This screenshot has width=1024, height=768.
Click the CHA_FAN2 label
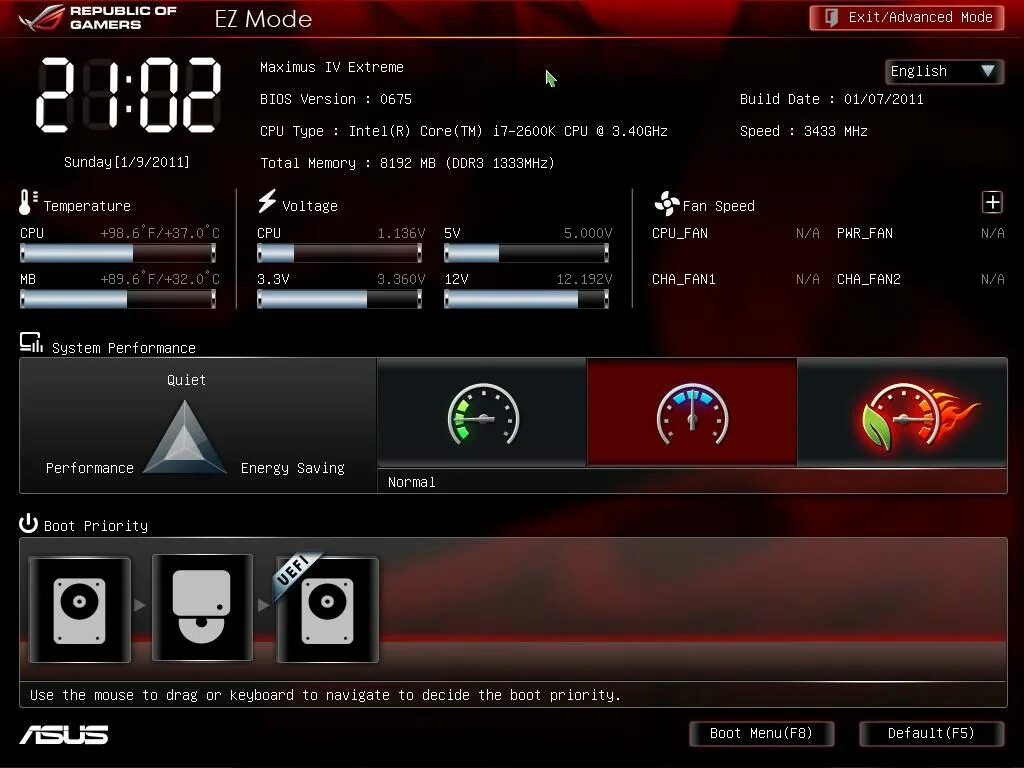click(x=869, y=280)
